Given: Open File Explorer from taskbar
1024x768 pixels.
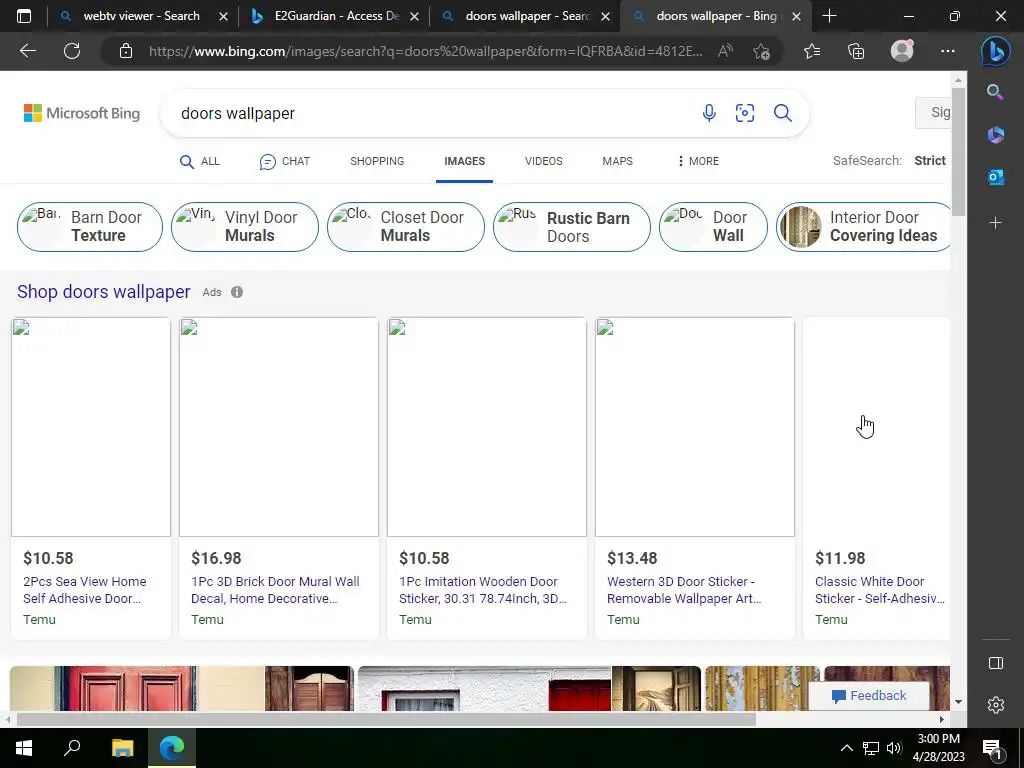Looking at the screenshot, I should pyautogui.click(x=122, y=748).
